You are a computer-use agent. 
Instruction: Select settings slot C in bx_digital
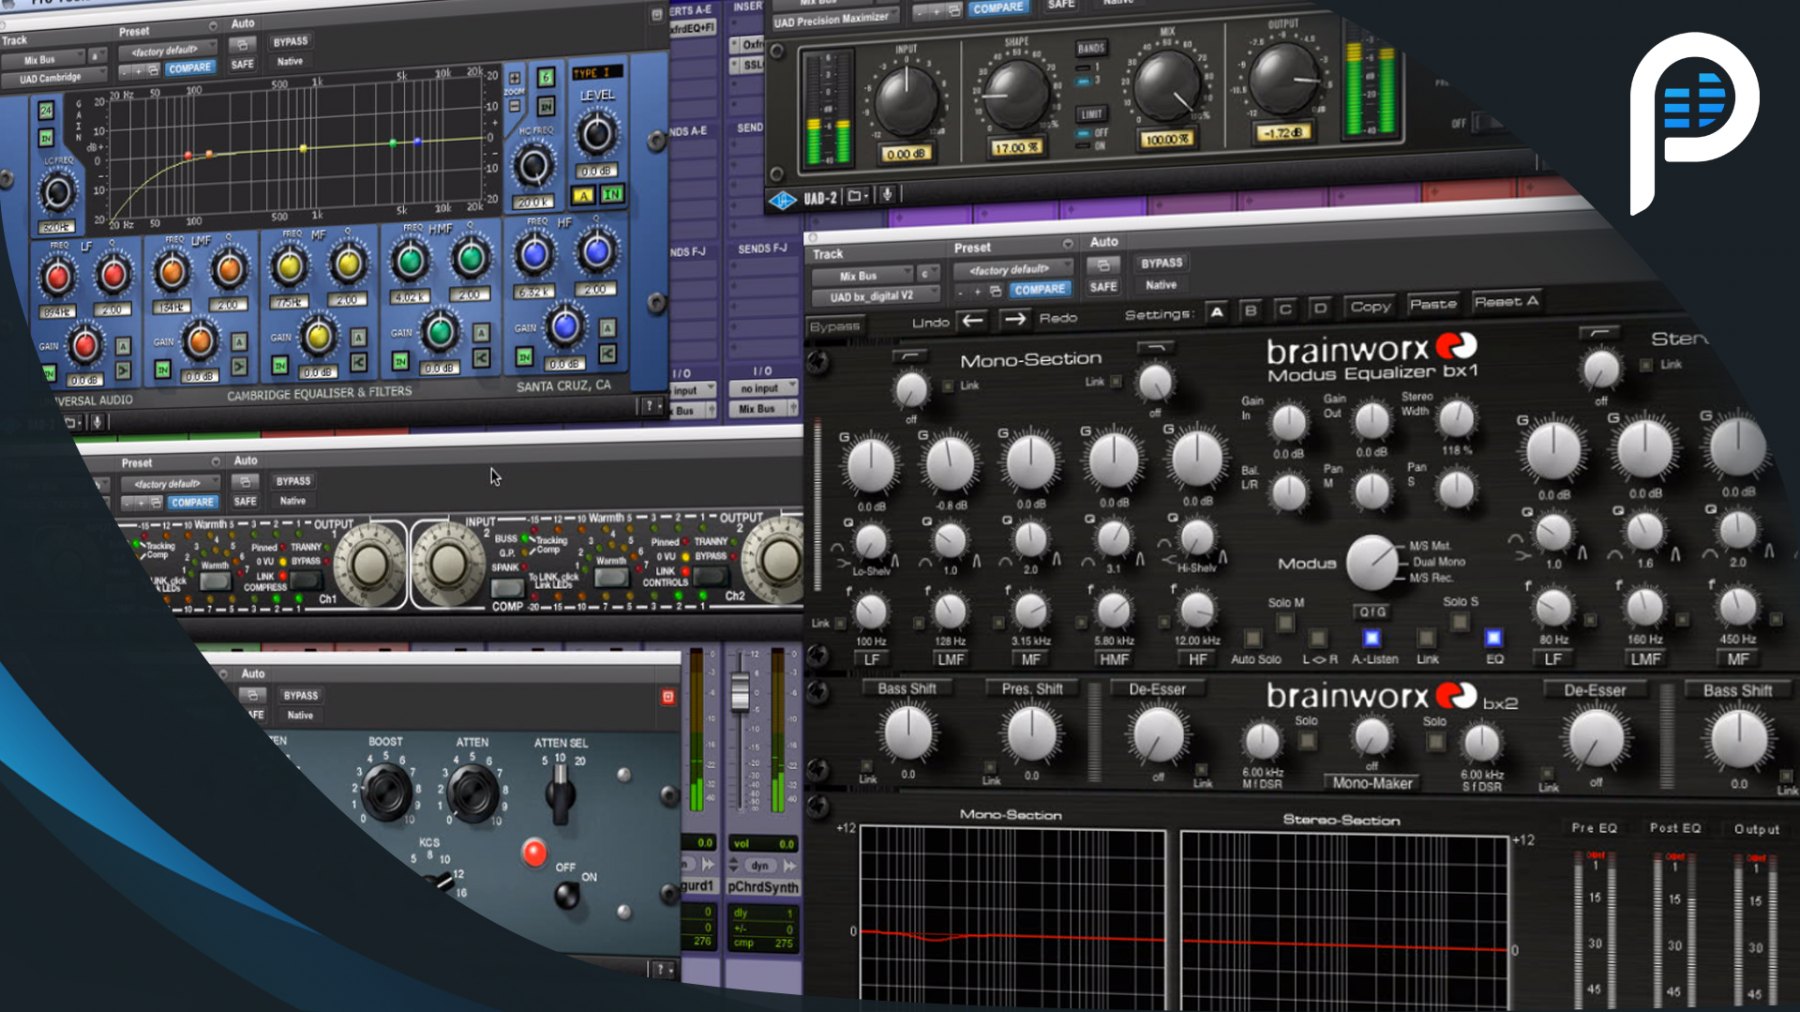coord(1286,309)
